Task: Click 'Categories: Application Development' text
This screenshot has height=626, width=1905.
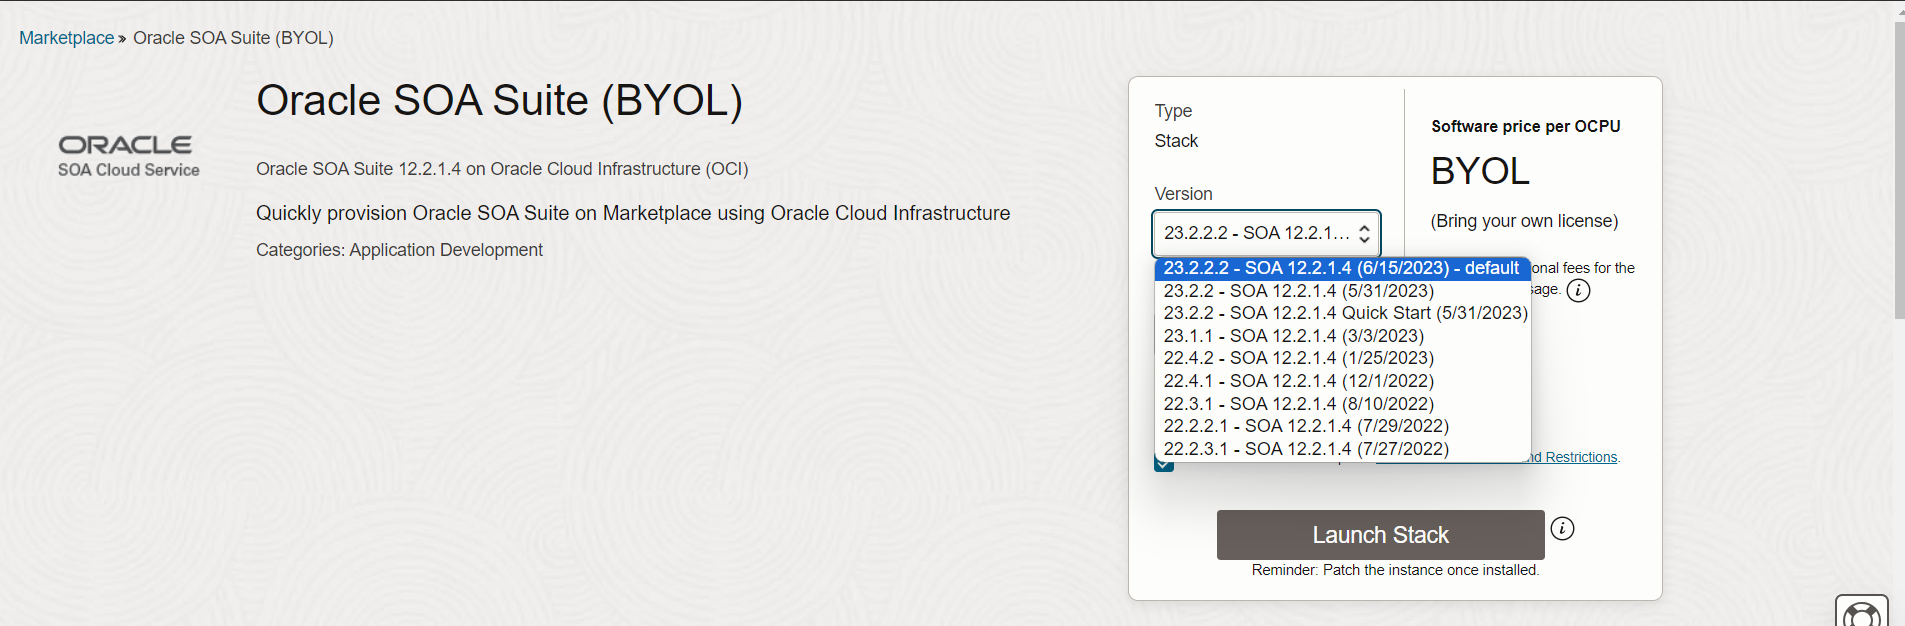Action: point(399,250)
